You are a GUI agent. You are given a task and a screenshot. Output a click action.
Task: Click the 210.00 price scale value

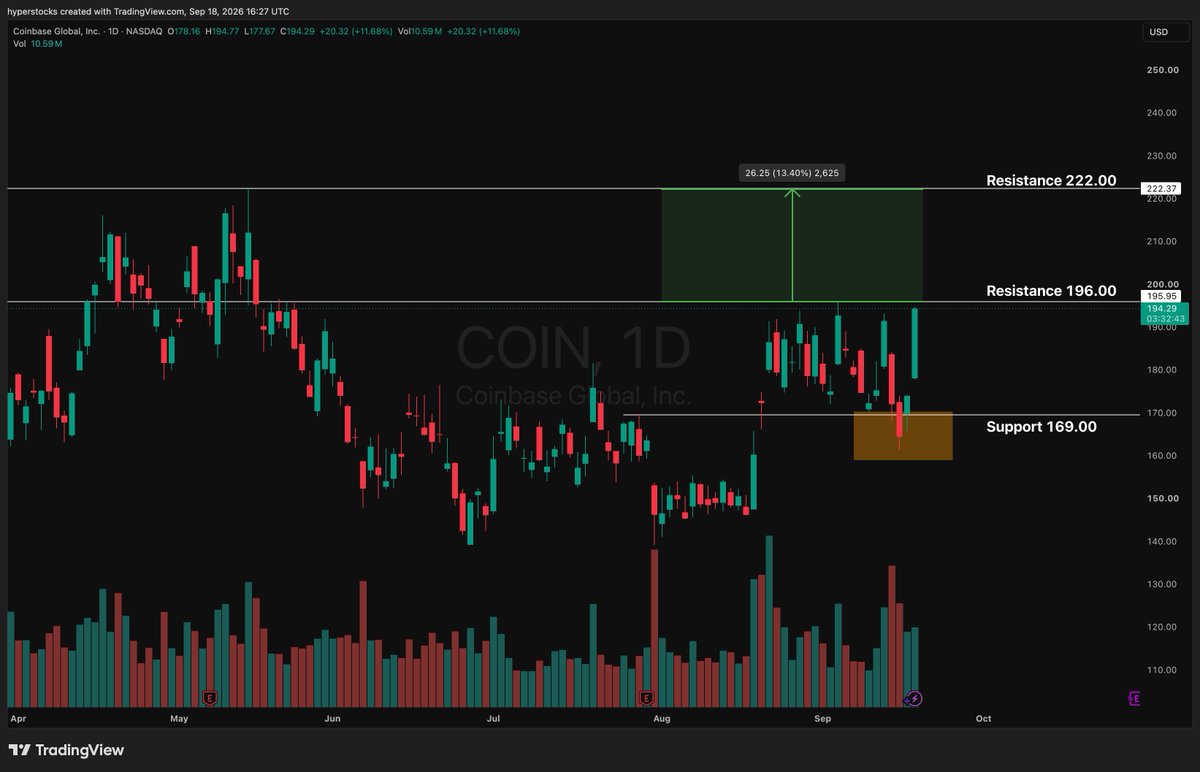pyautogui.click(x=1162, y=241)
